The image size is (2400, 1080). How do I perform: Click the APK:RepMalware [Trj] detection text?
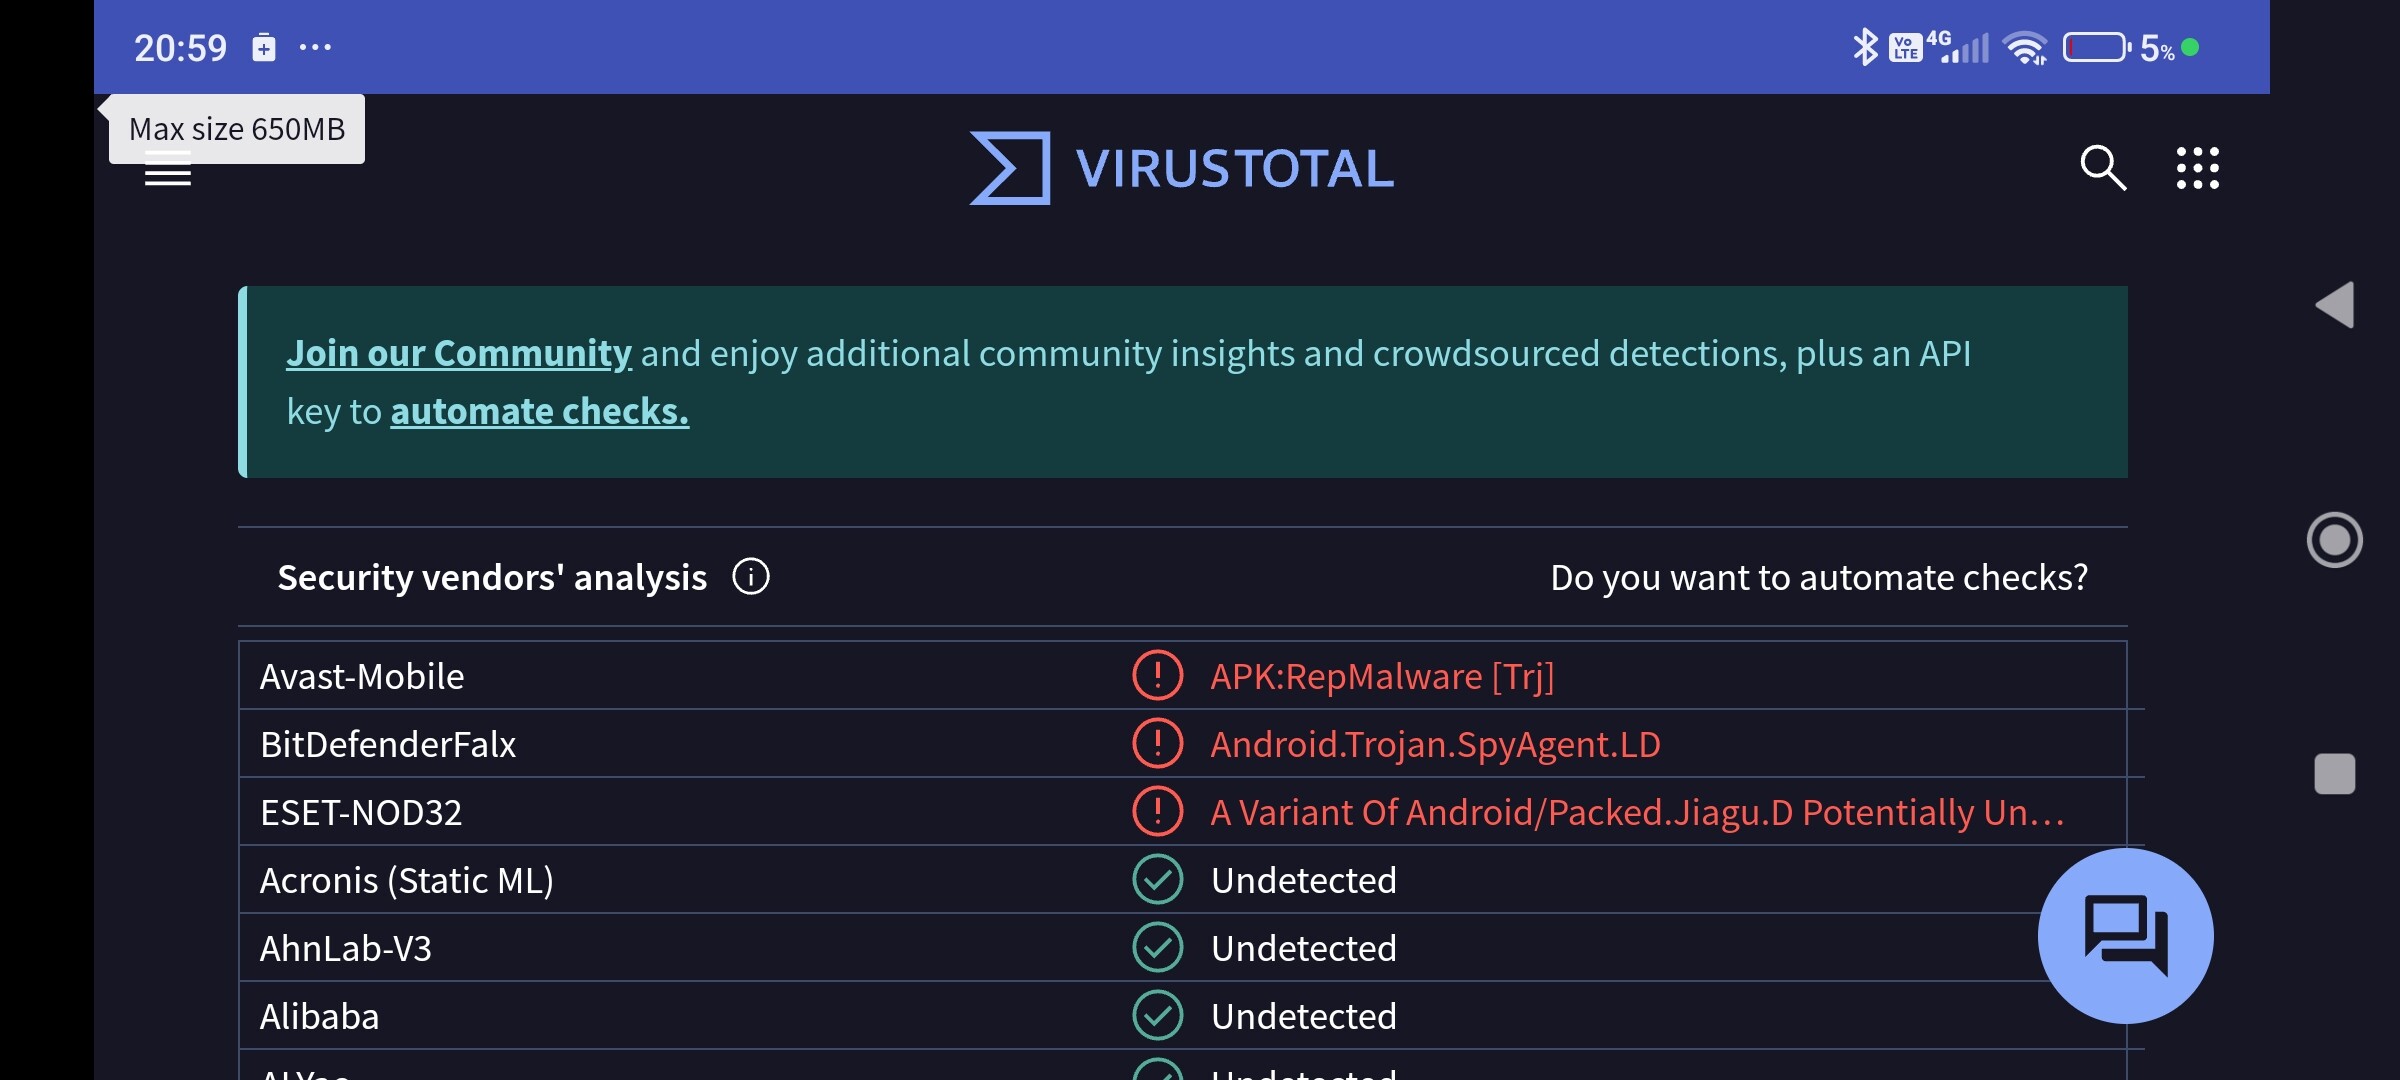1382,676
